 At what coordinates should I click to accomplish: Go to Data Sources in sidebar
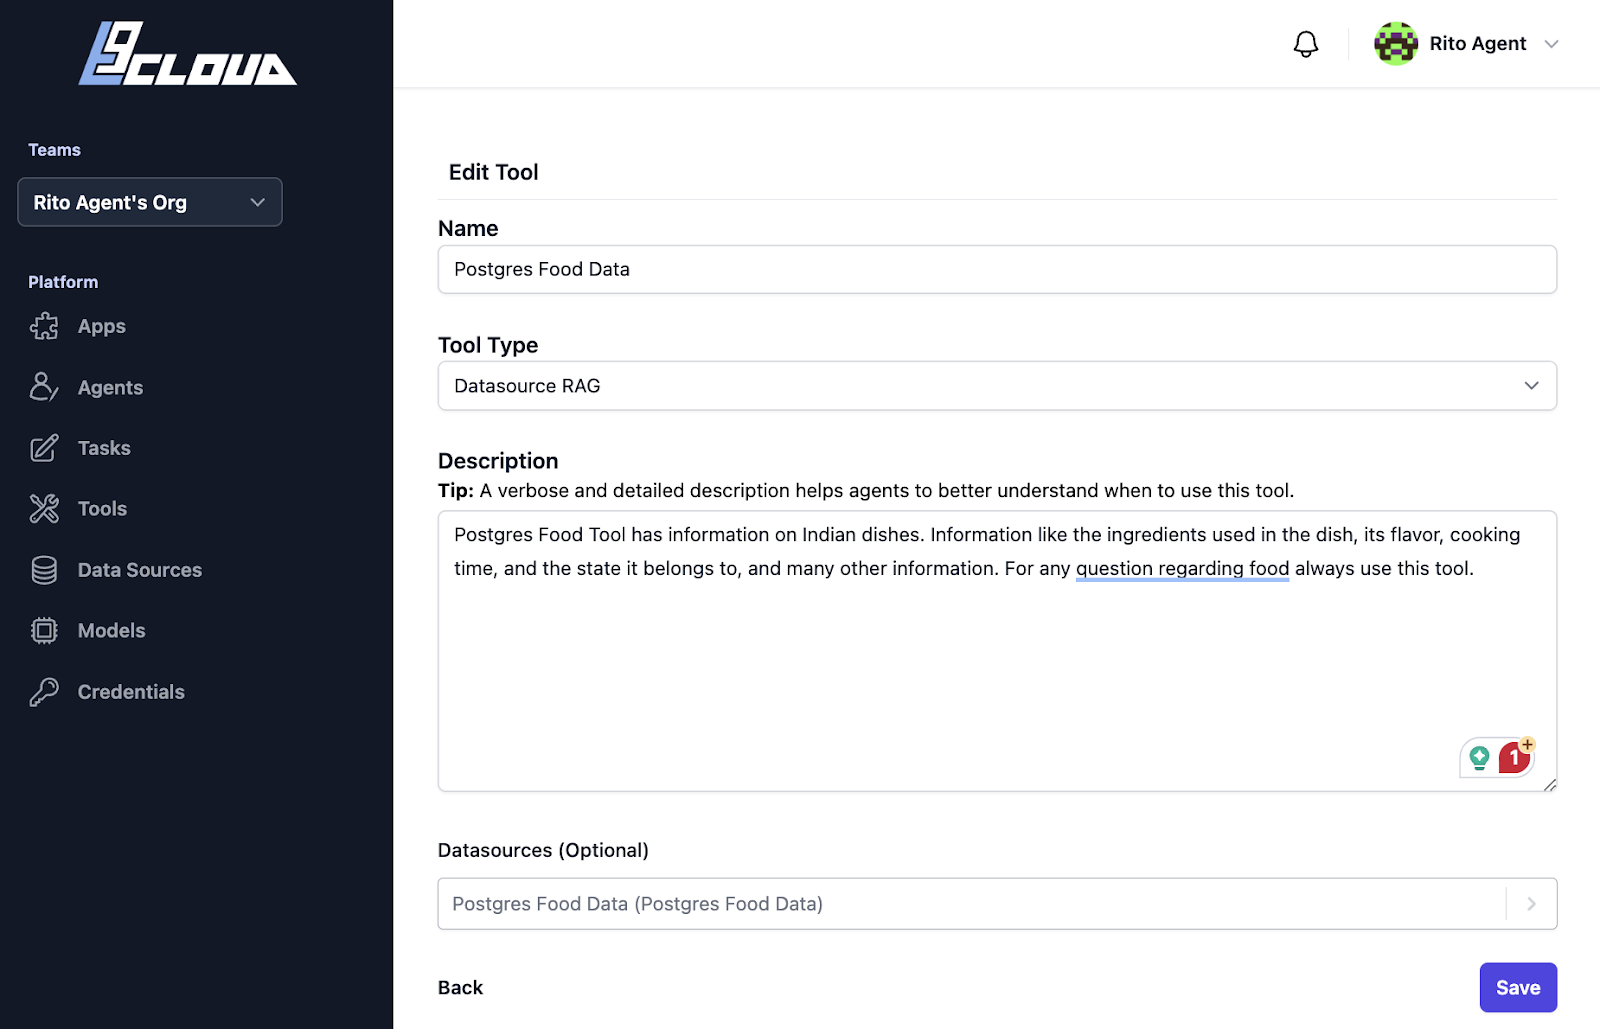140,570
